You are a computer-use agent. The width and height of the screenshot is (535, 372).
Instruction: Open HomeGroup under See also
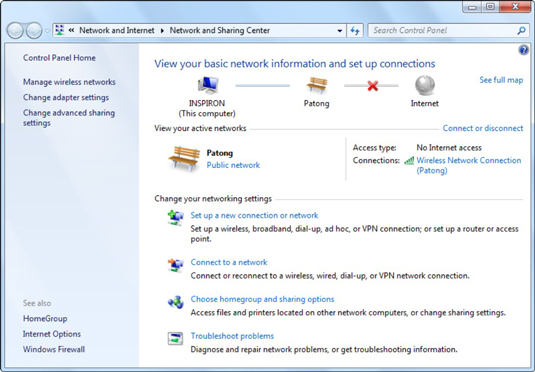tap(45, 318)
